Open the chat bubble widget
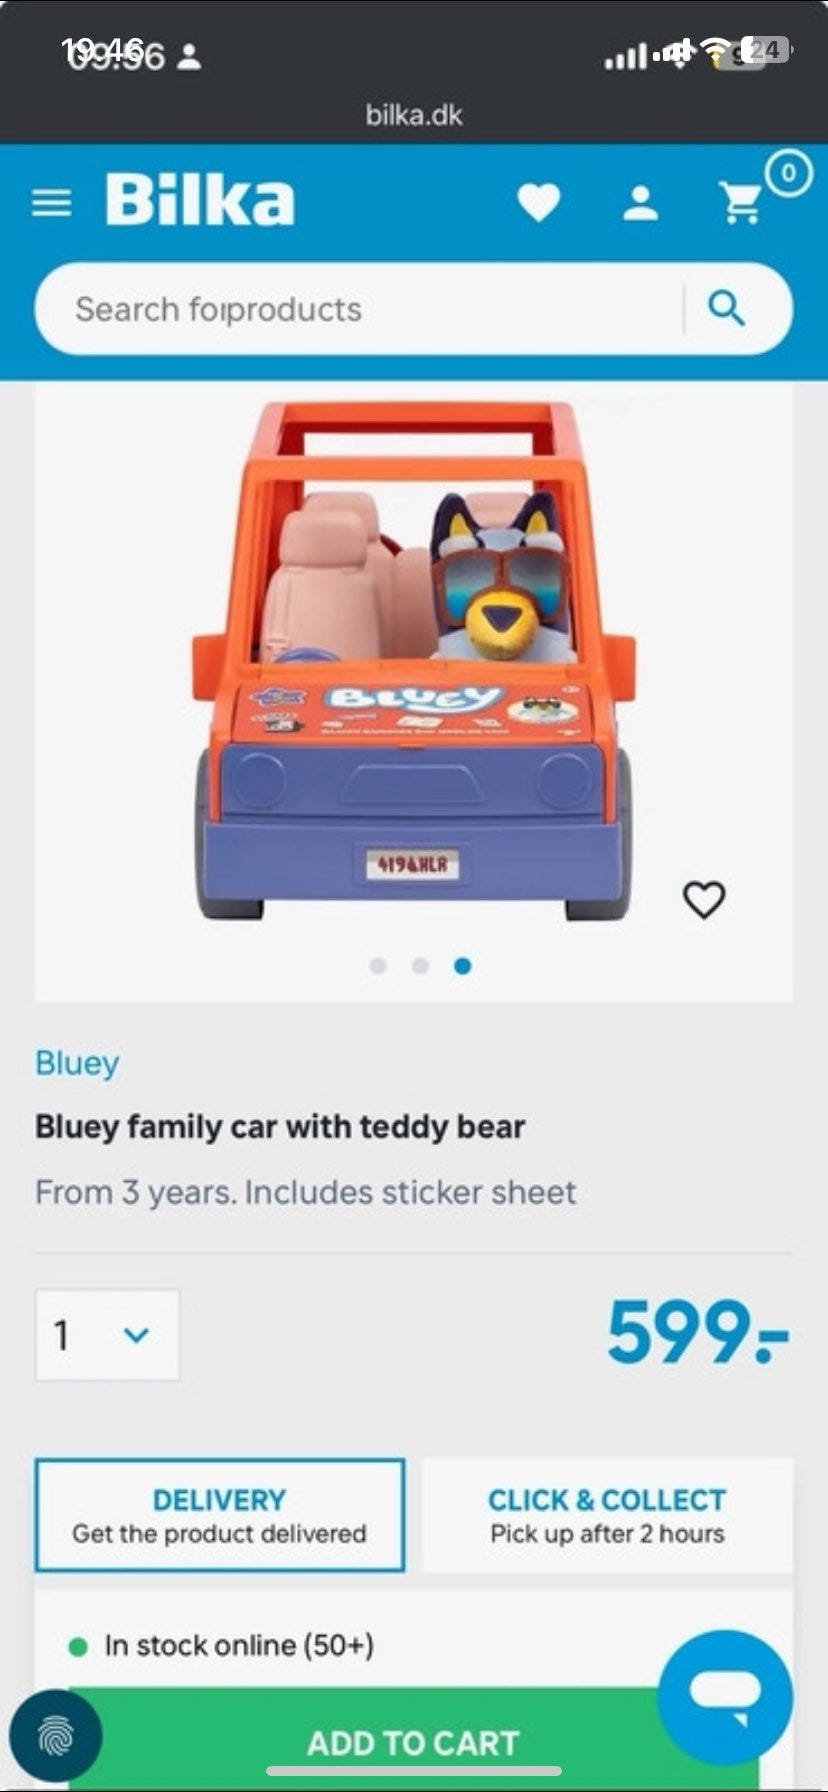The height and width of the screenshot is (1792, 828). tap(725, 1696)
